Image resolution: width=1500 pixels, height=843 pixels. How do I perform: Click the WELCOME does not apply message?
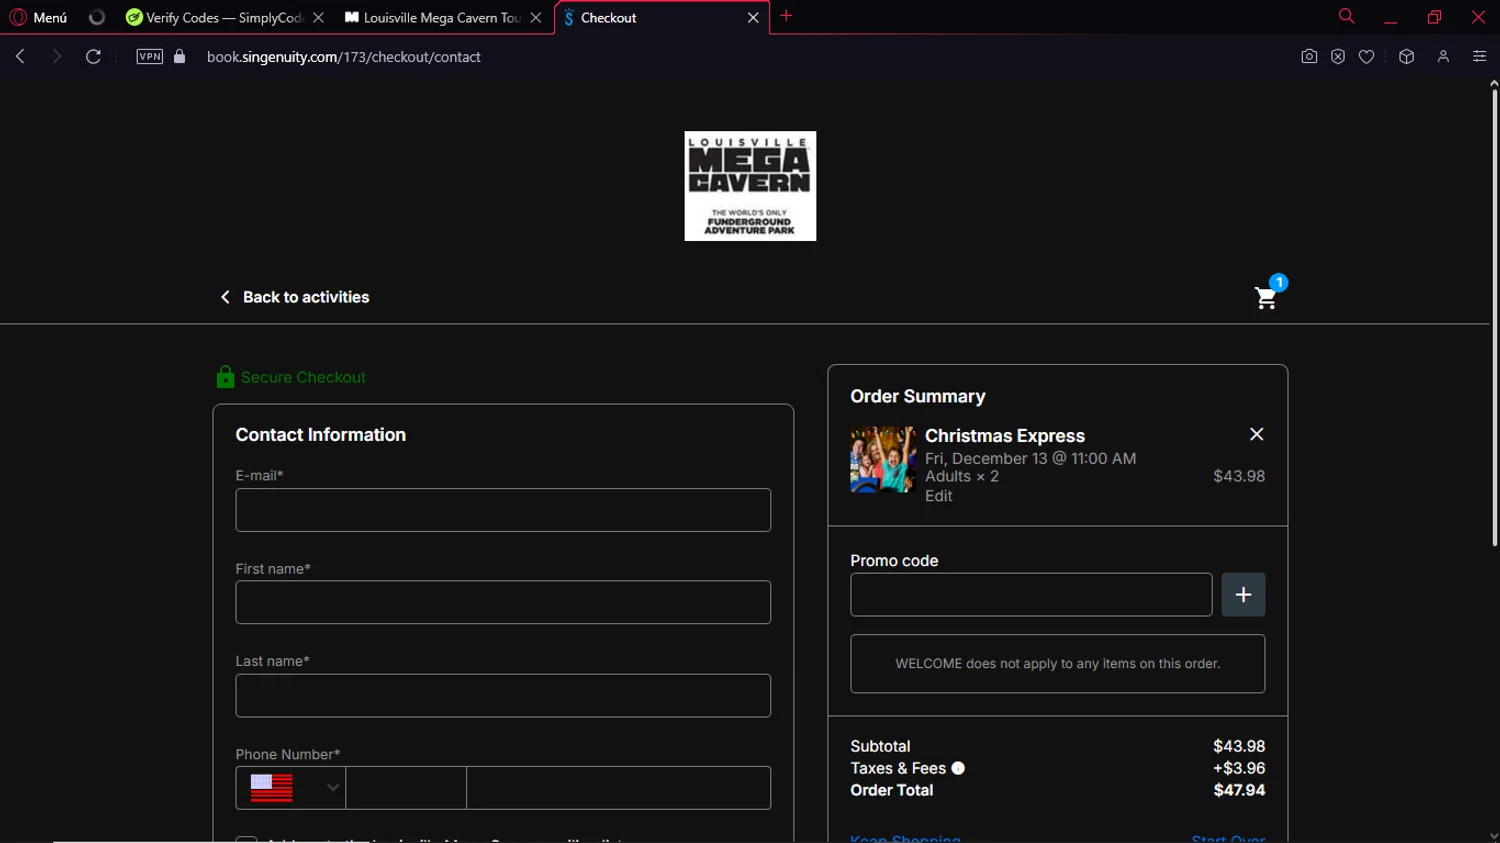tap(1057, 664)
